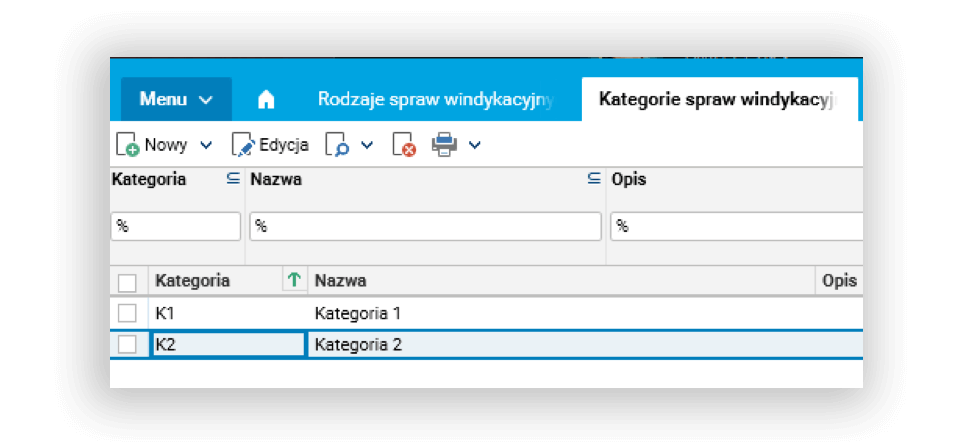
Task: Select the Kategorie spraw windykacyjnych tab
Action: click(x=715, y=100)
